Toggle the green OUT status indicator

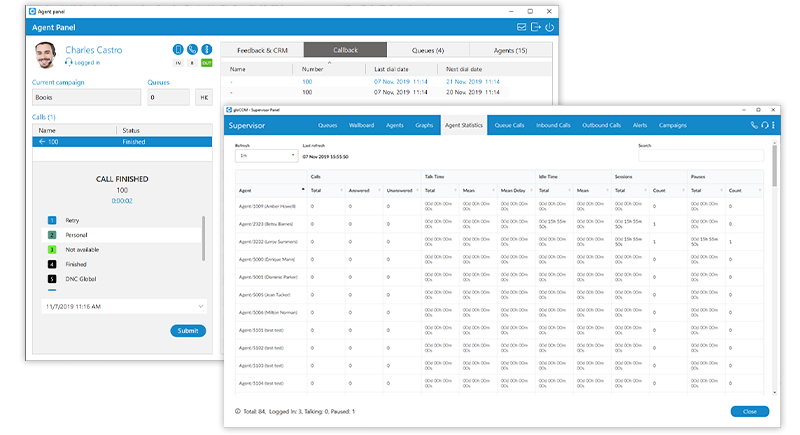click(x=206, y=62)
